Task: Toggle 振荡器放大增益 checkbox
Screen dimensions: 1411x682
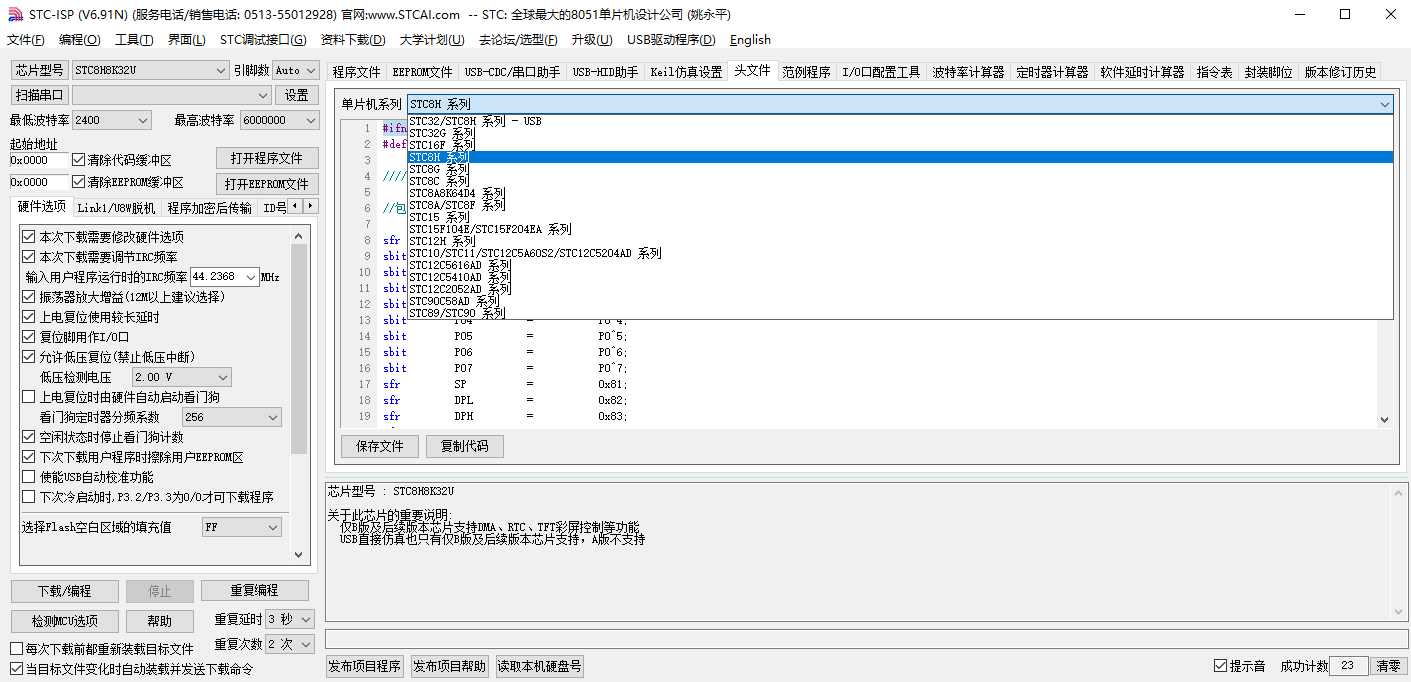Action: tap(29, 297)
